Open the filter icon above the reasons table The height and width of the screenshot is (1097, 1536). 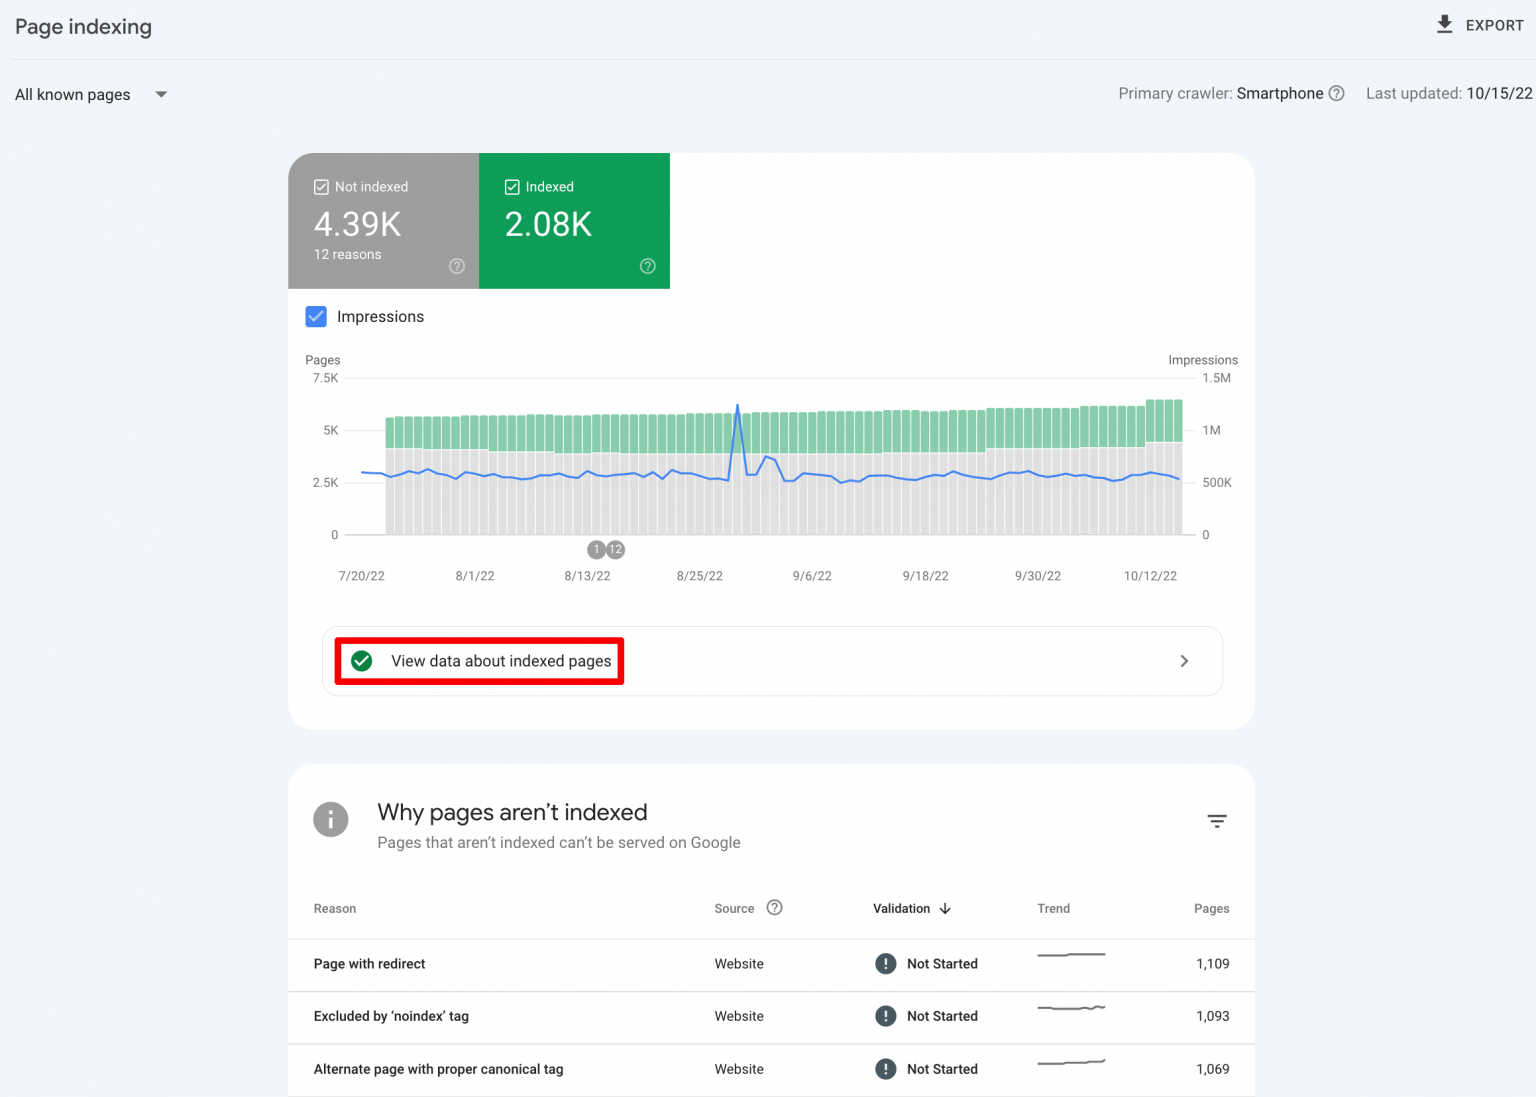tap(1217, 820)
